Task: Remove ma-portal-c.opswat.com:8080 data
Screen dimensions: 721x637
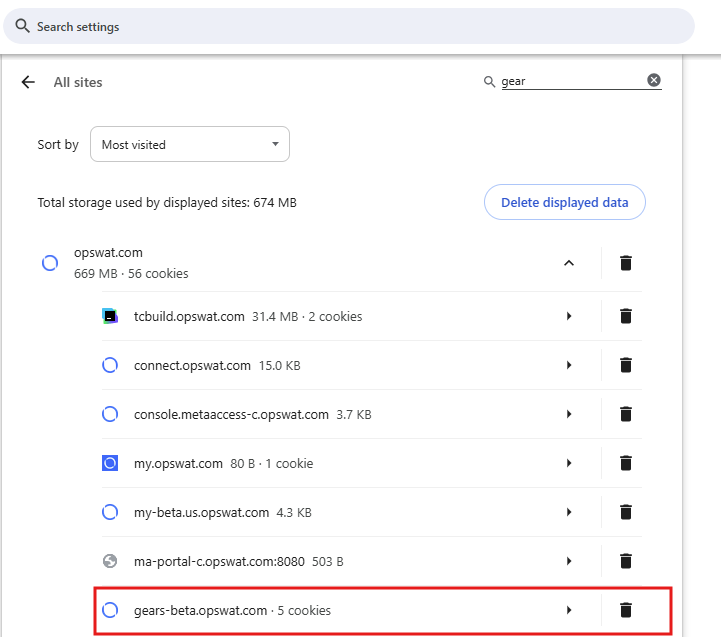Action: click(x=626, y=561)
